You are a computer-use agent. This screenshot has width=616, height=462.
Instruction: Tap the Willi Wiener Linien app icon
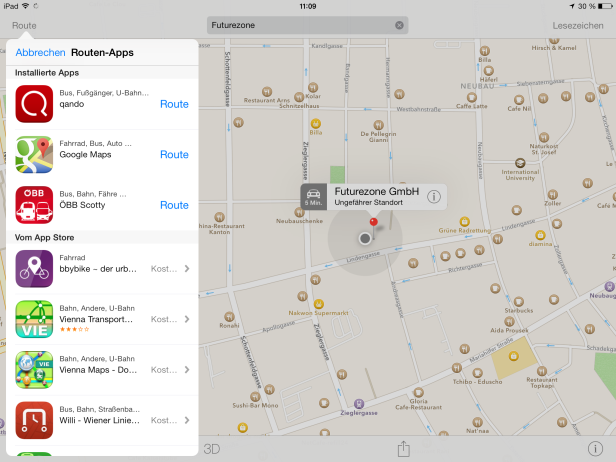[x=34, y=420]
